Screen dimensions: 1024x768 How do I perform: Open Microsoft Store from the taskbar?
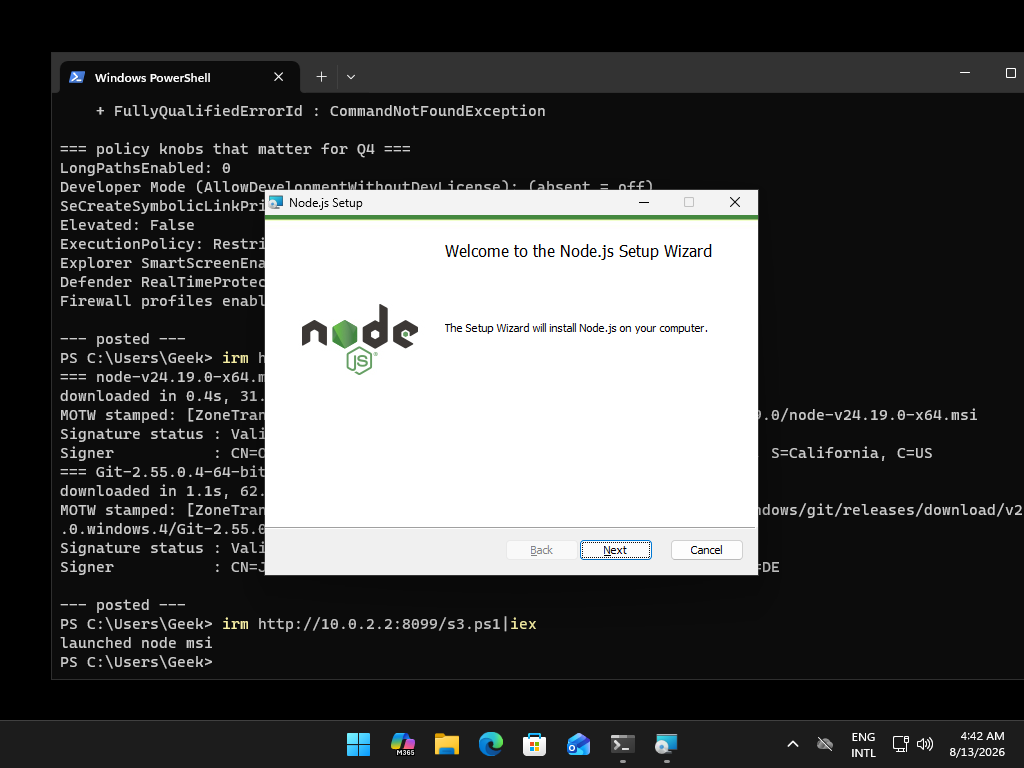tap(534, 744)
